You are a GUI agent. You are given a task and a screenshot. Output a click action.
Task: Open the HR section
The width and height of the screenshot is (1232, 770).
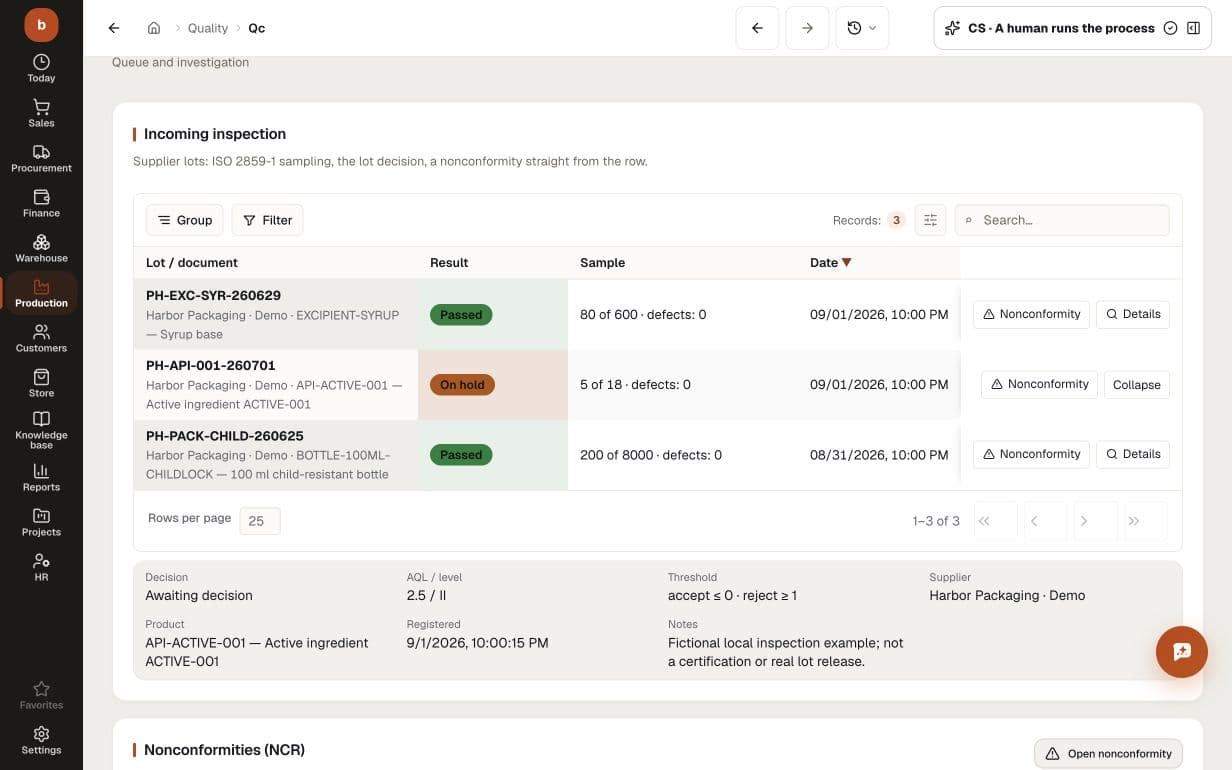point(41,567)
